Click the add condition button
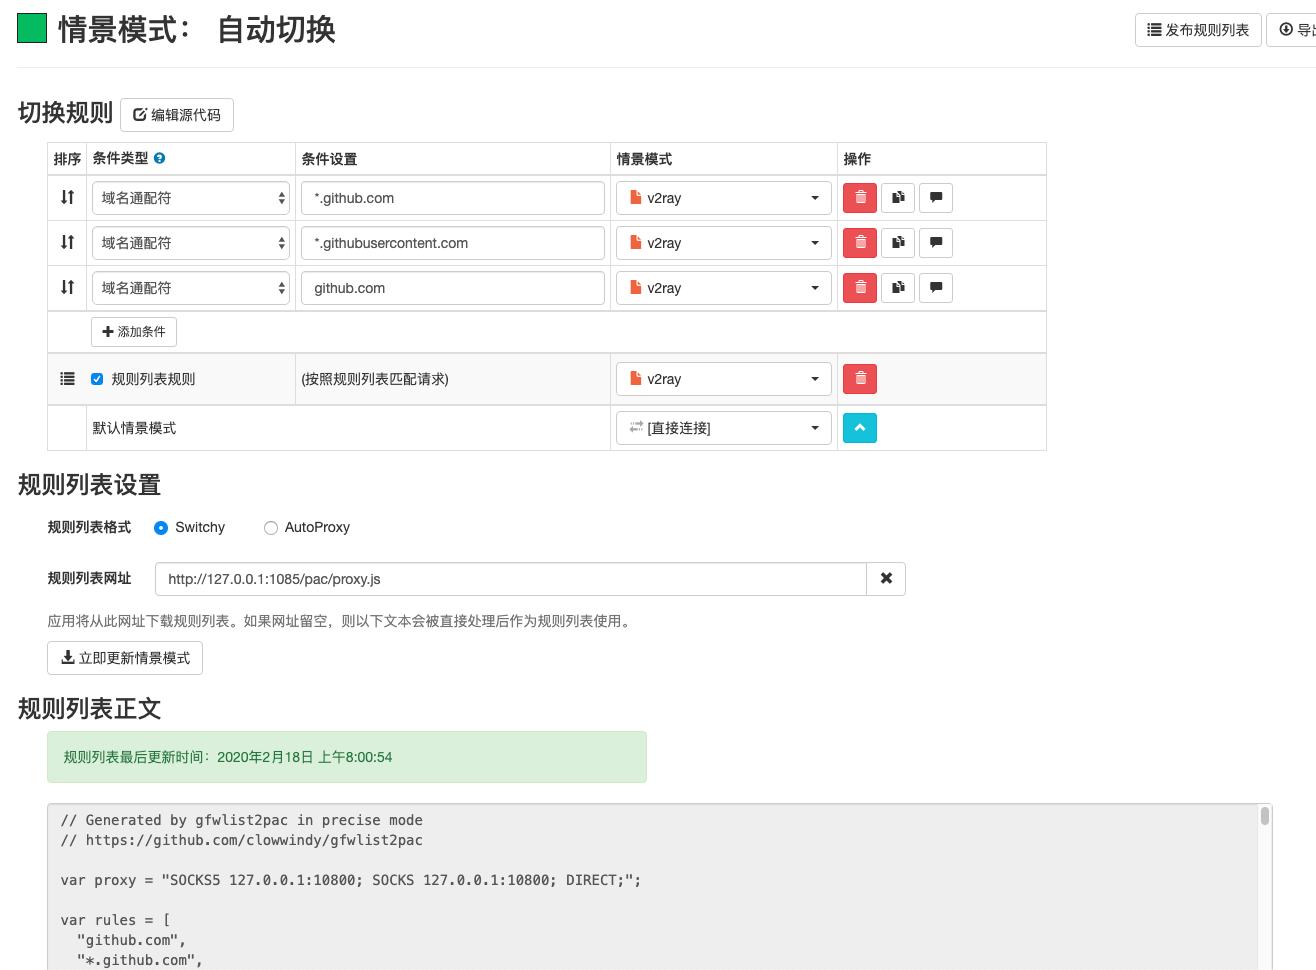Screen dimensions: 1316x970 (x=133, y=331)
